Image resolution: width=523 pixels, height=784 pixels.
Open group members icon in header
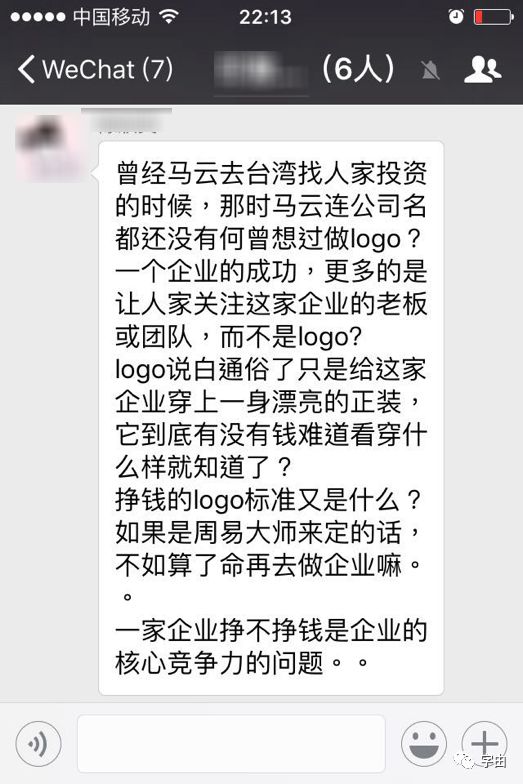click(x=482, y=70)
